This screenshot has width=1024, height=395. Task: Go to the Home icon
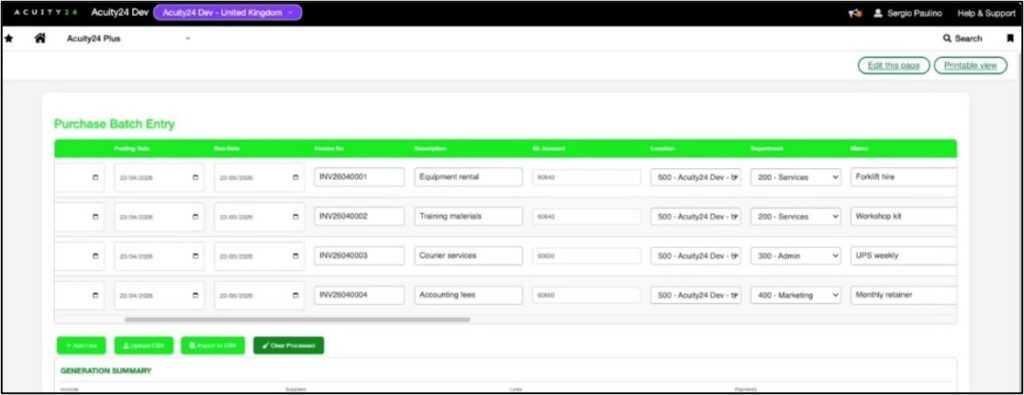pyautogui.click(x=40, y=39)
